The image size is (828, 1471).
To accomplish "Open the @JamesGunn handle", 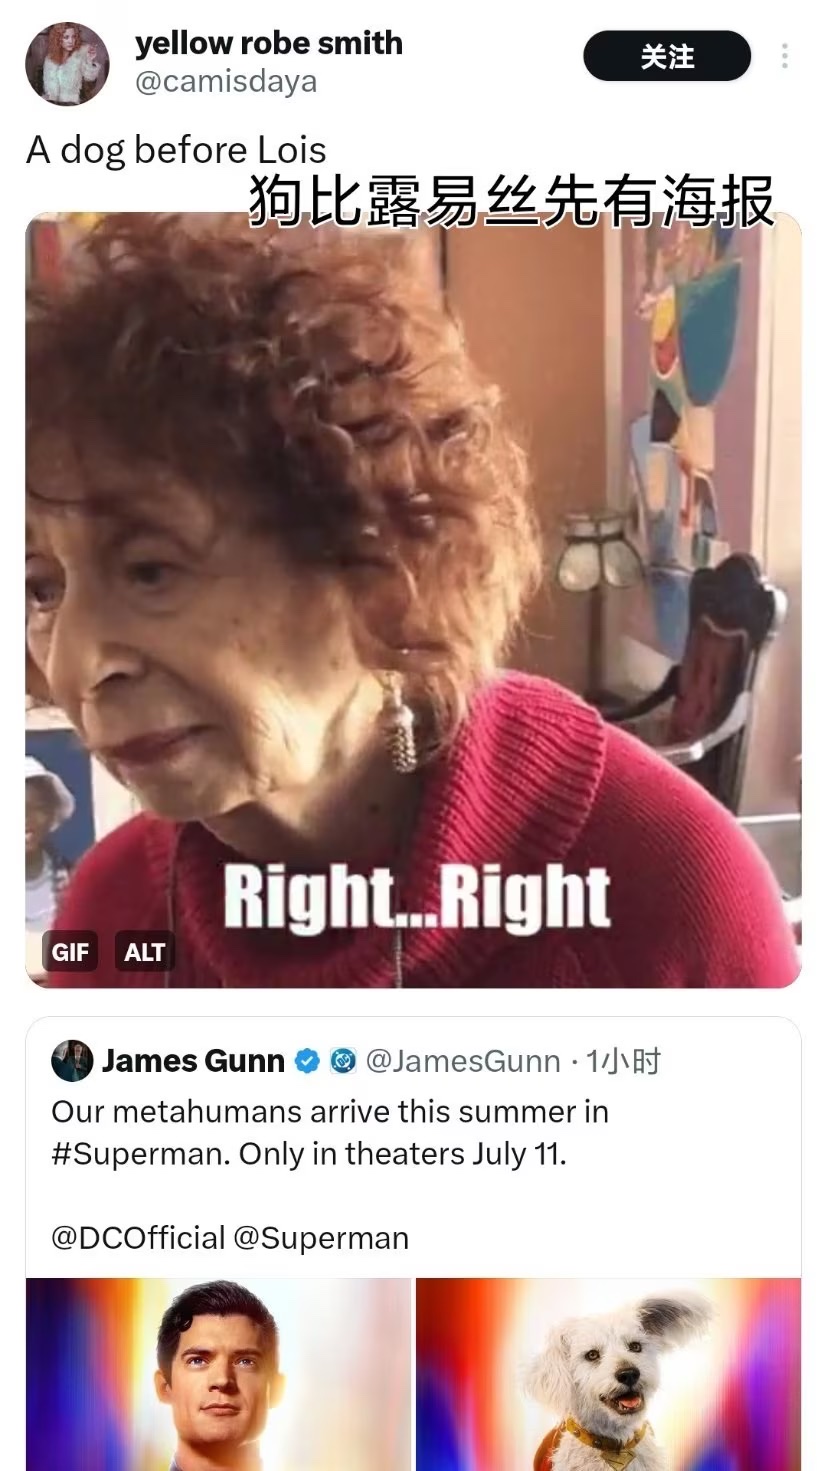I will tap(463, 1061).
